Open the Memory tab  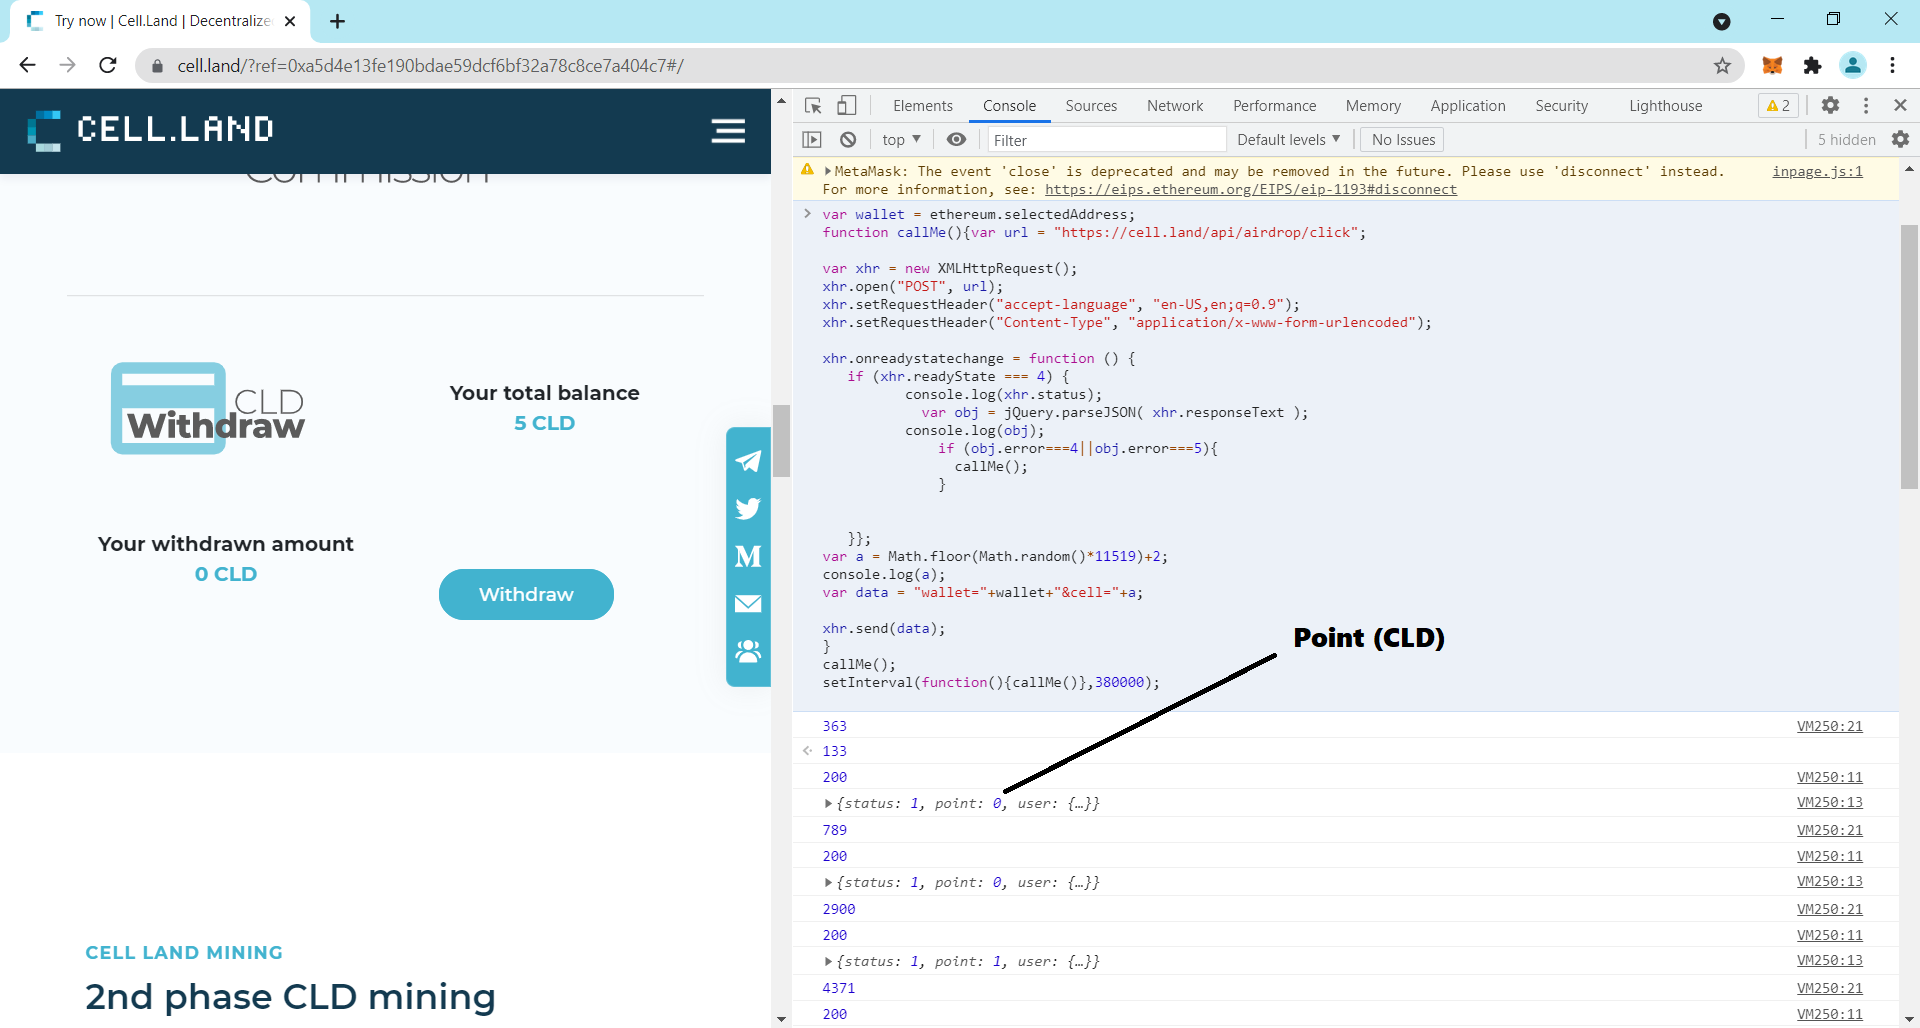coord(1373,105)
